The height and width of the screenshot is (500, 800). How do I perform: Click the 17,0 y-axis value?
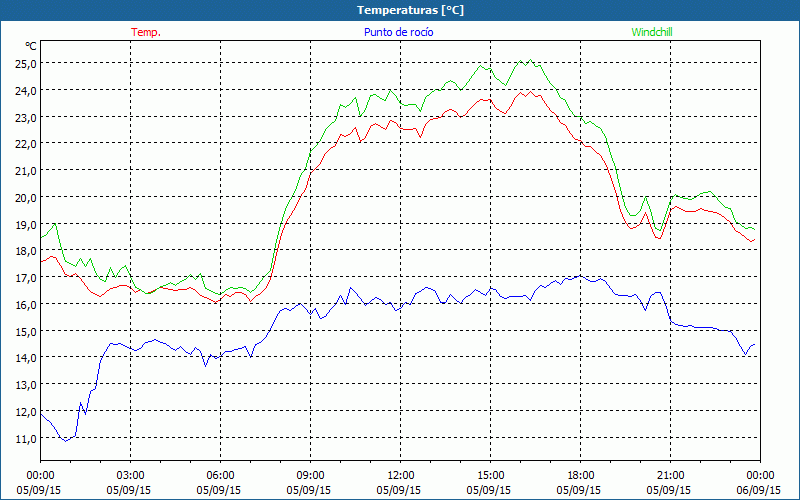click(26, 278)
